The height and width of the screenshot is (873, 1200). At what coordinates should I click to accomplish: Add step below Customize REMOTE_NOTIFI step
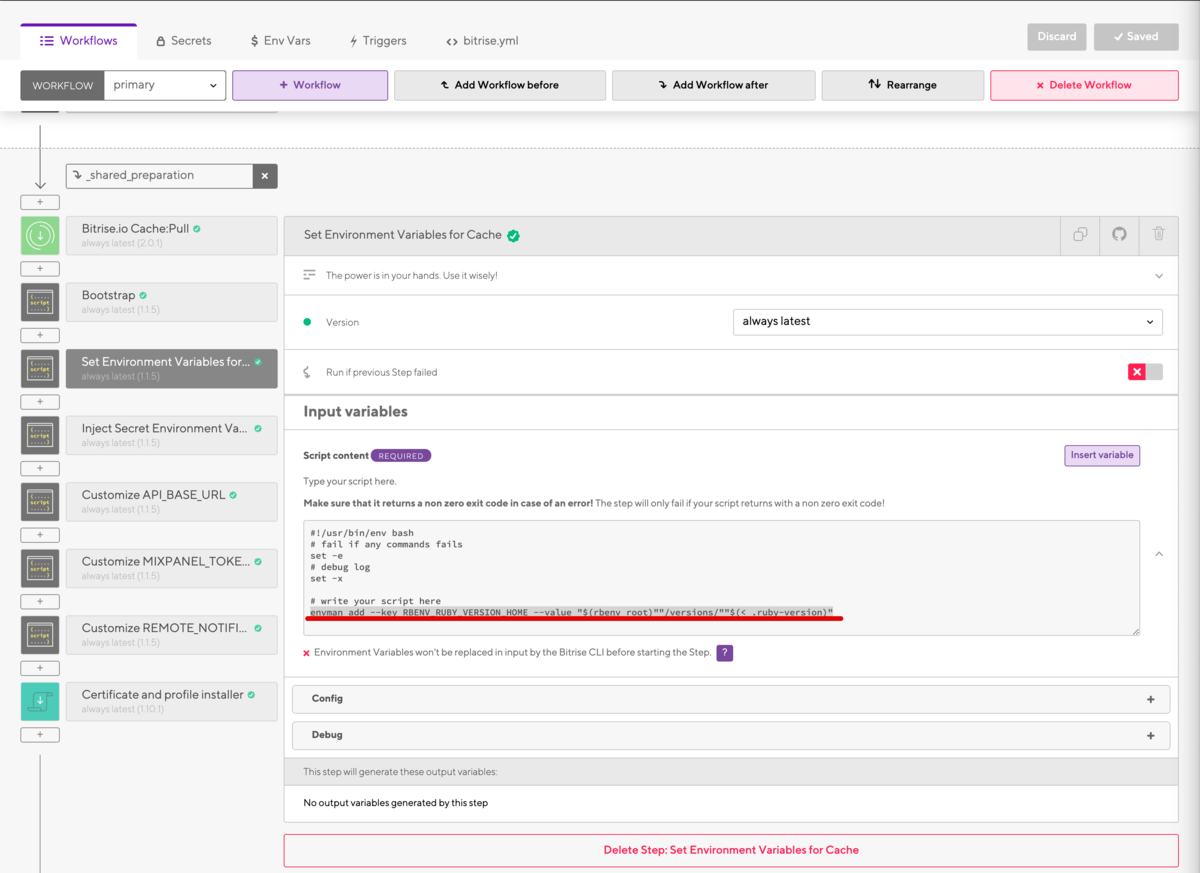40,668
